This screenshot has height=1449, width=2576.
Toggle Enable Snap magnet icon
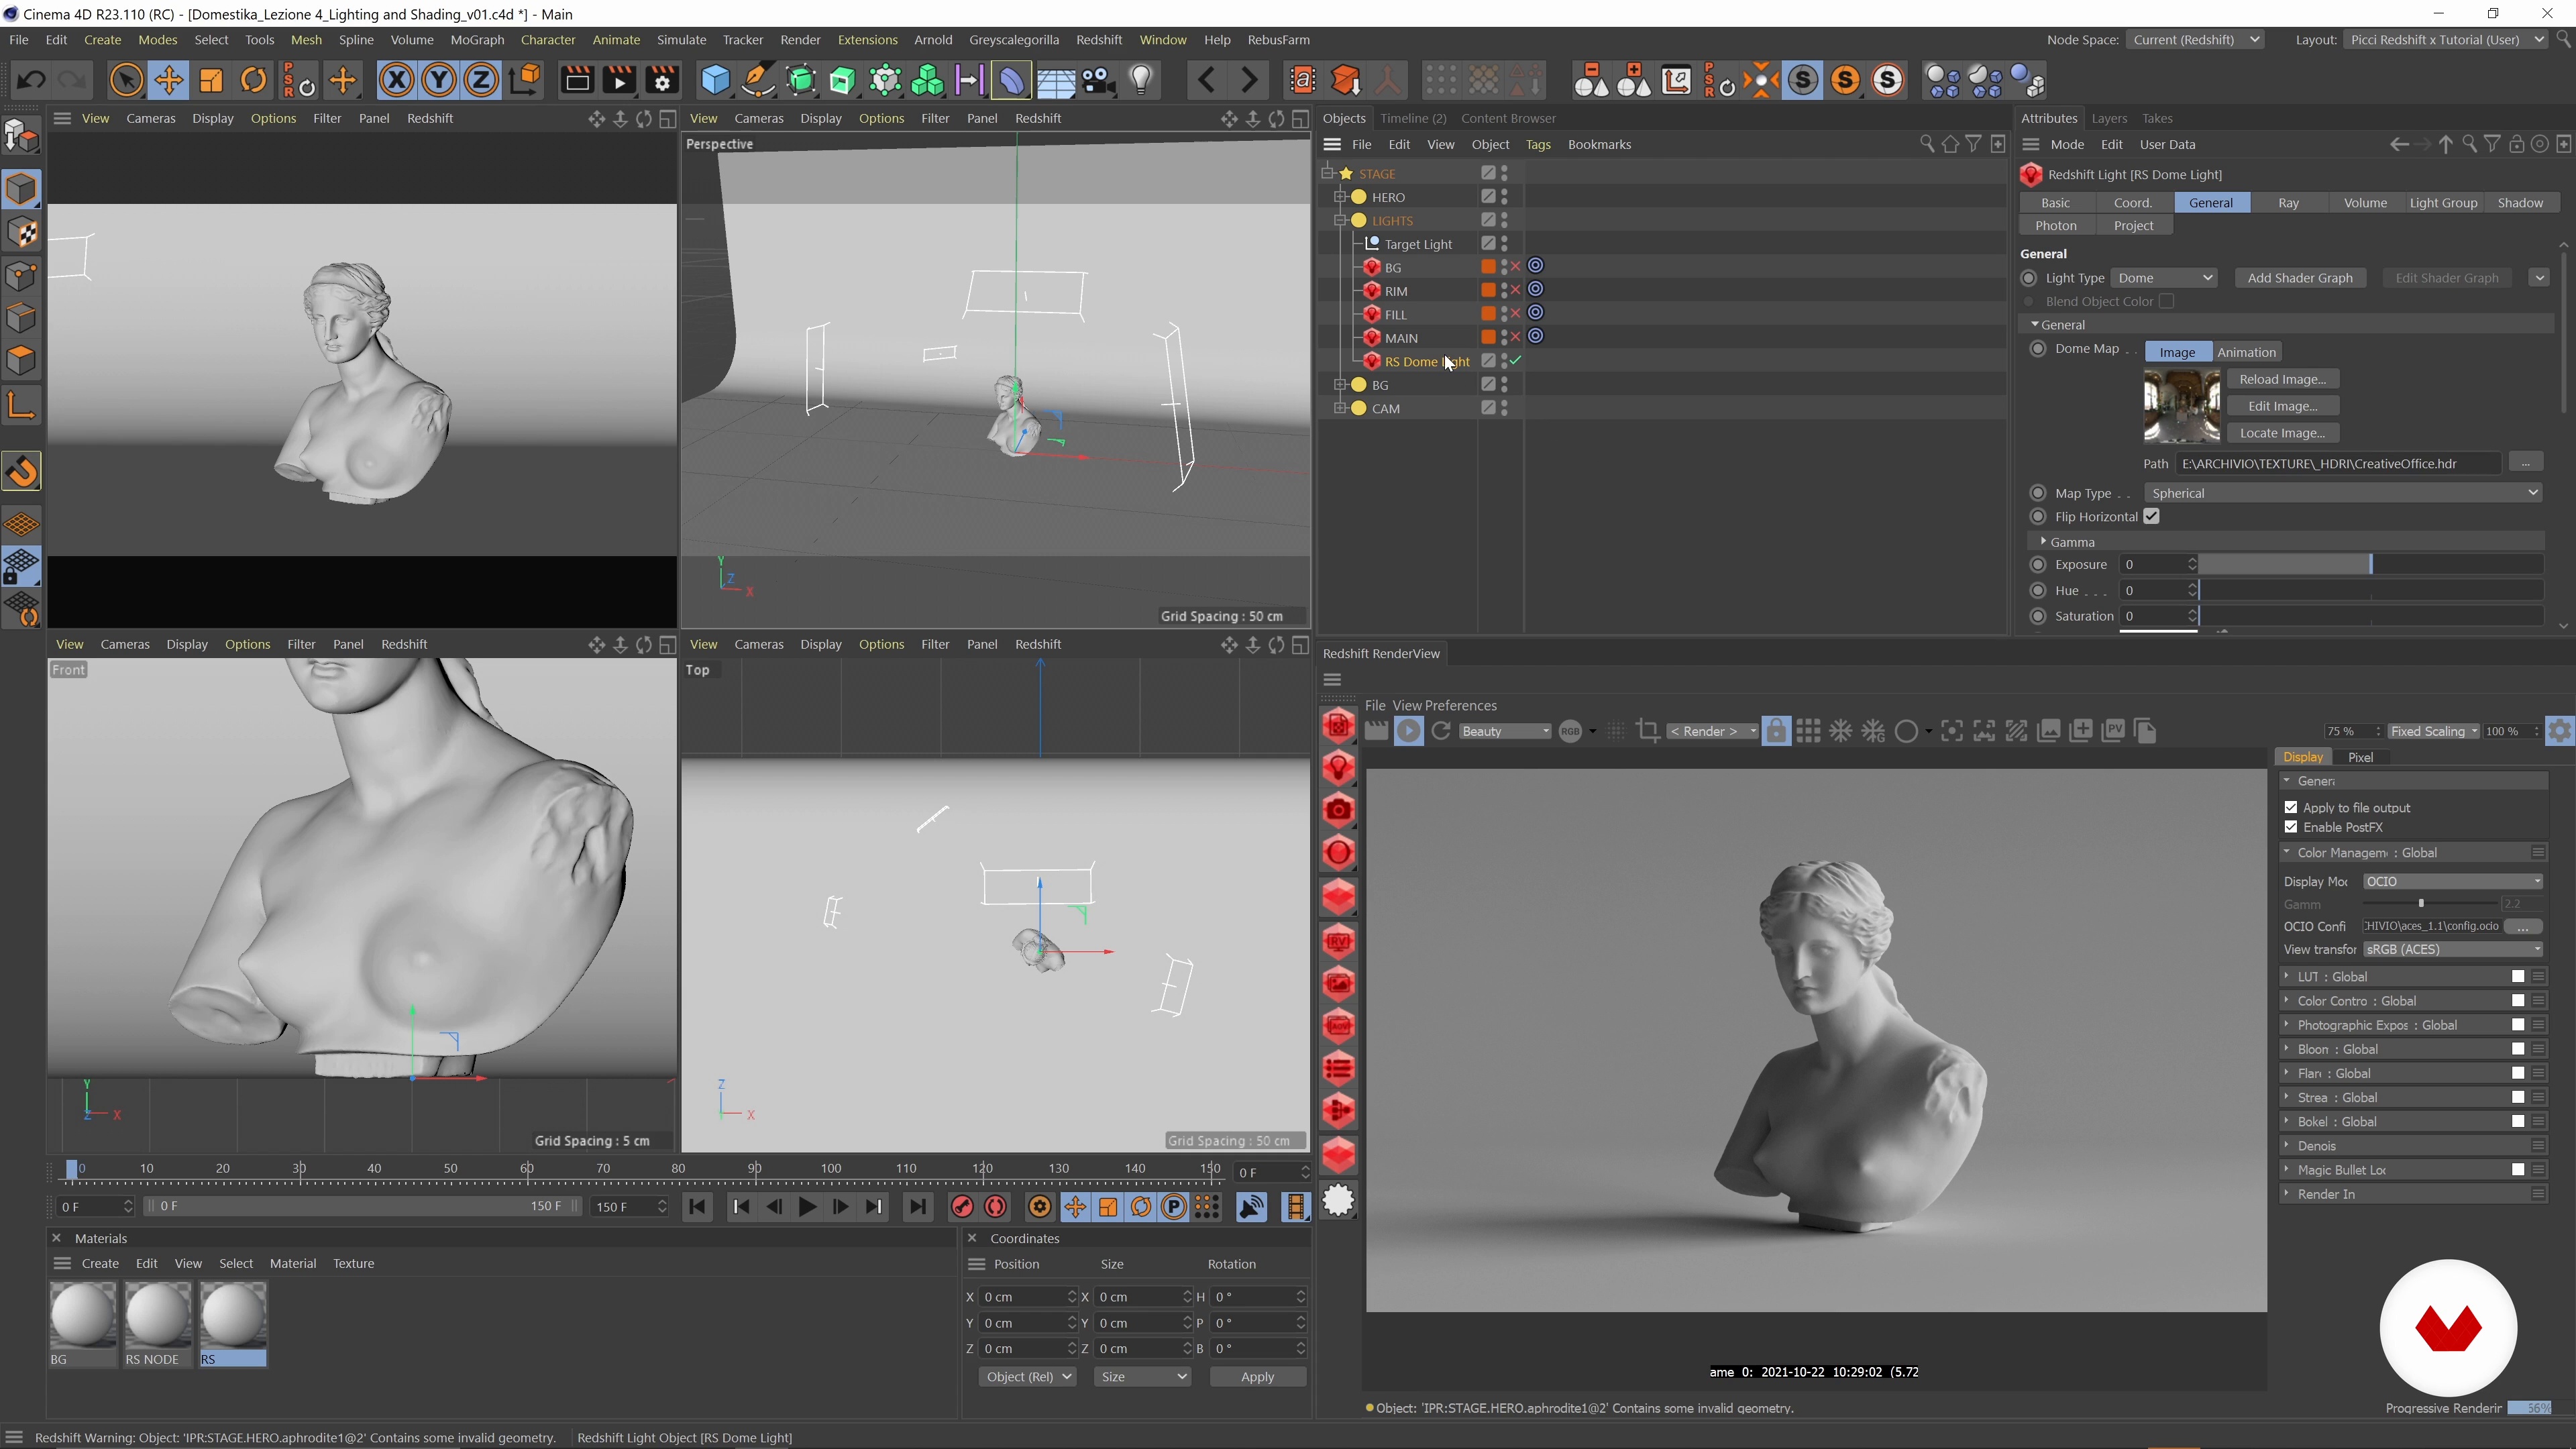pos(22,472)
